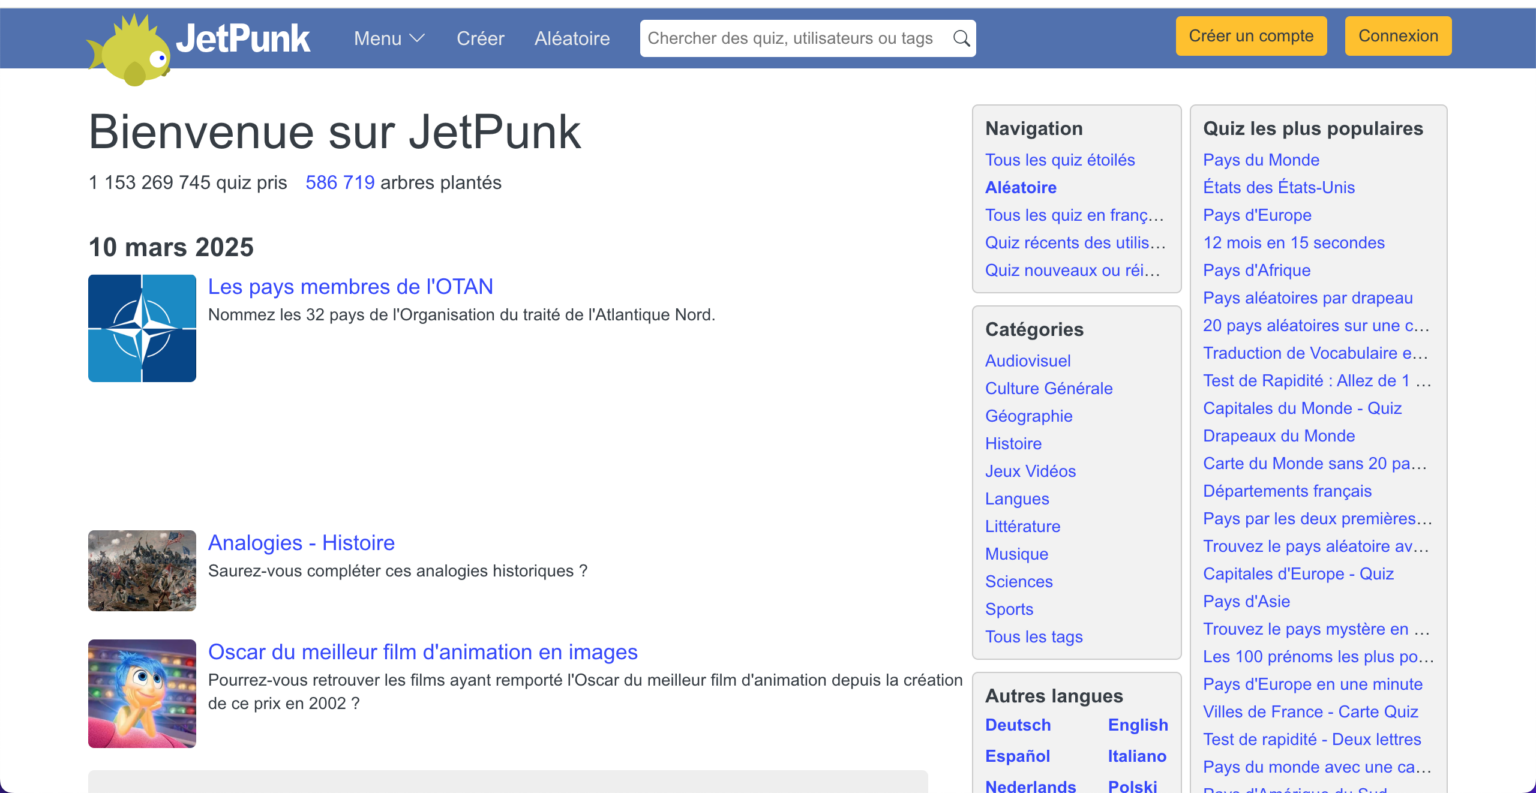Switch language to Deutsch
The height and width of the screenshot is (793, 1536).
1018,725
